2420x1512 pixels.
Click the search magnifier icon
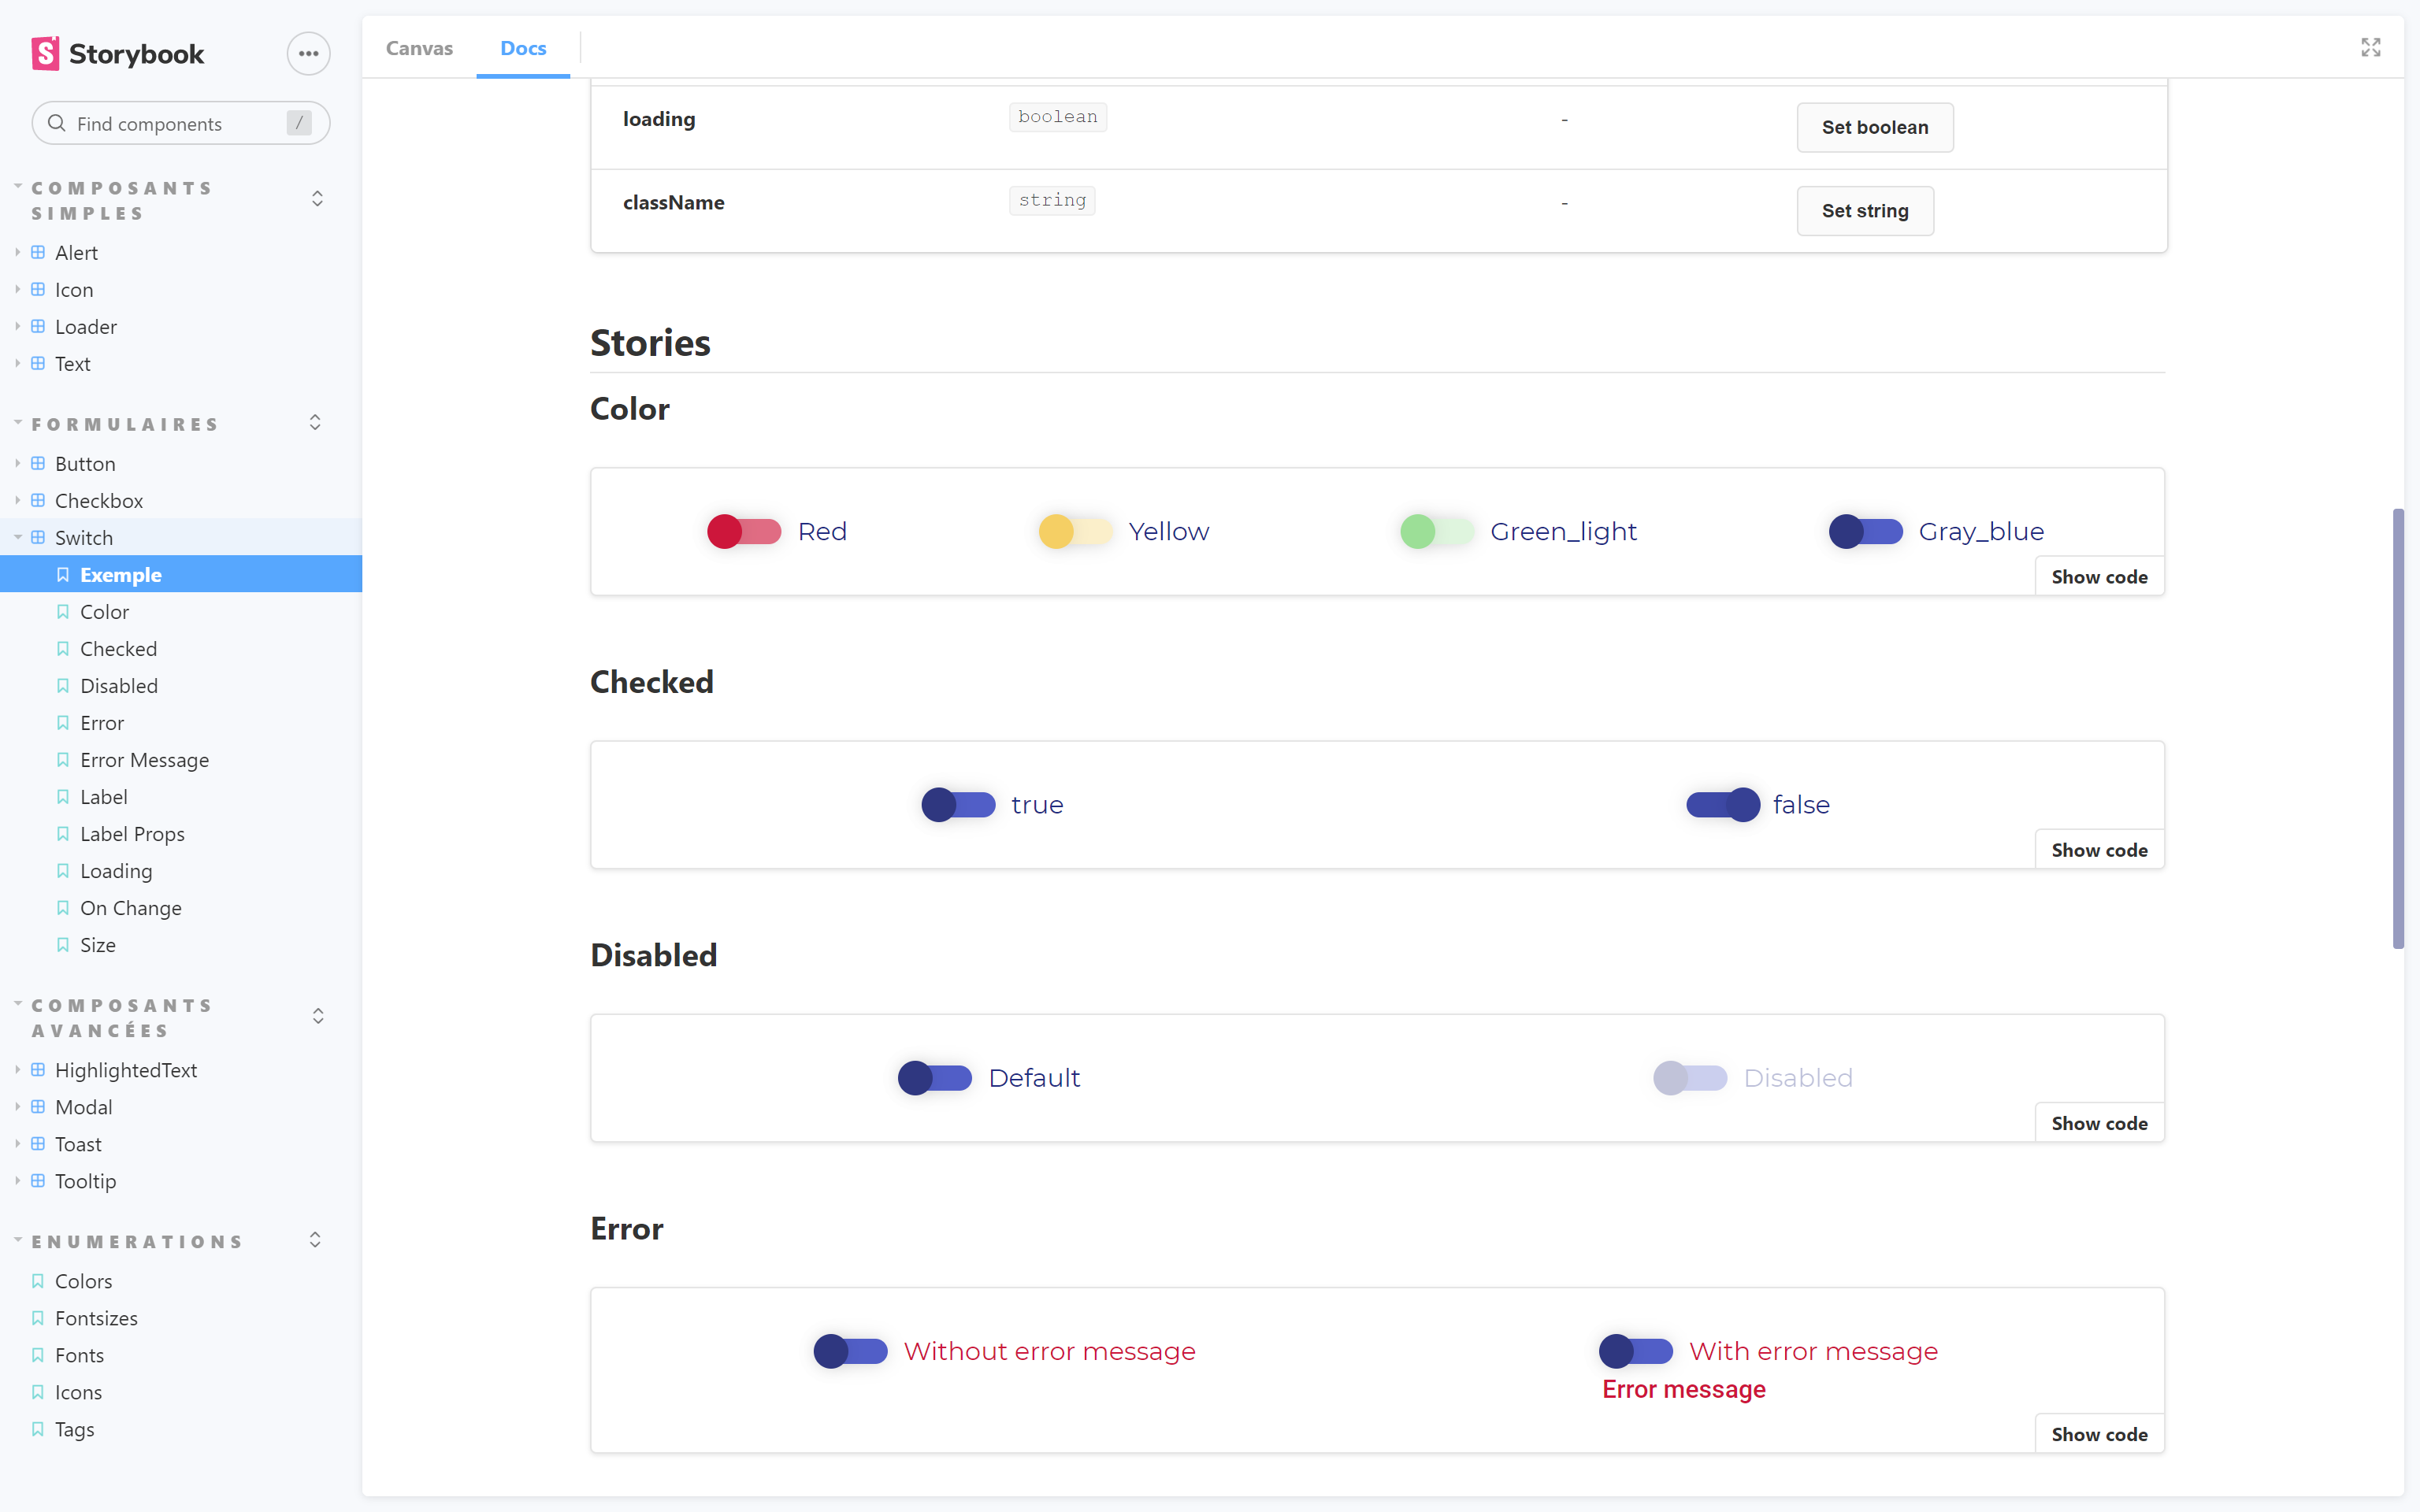tap(57, 123)
